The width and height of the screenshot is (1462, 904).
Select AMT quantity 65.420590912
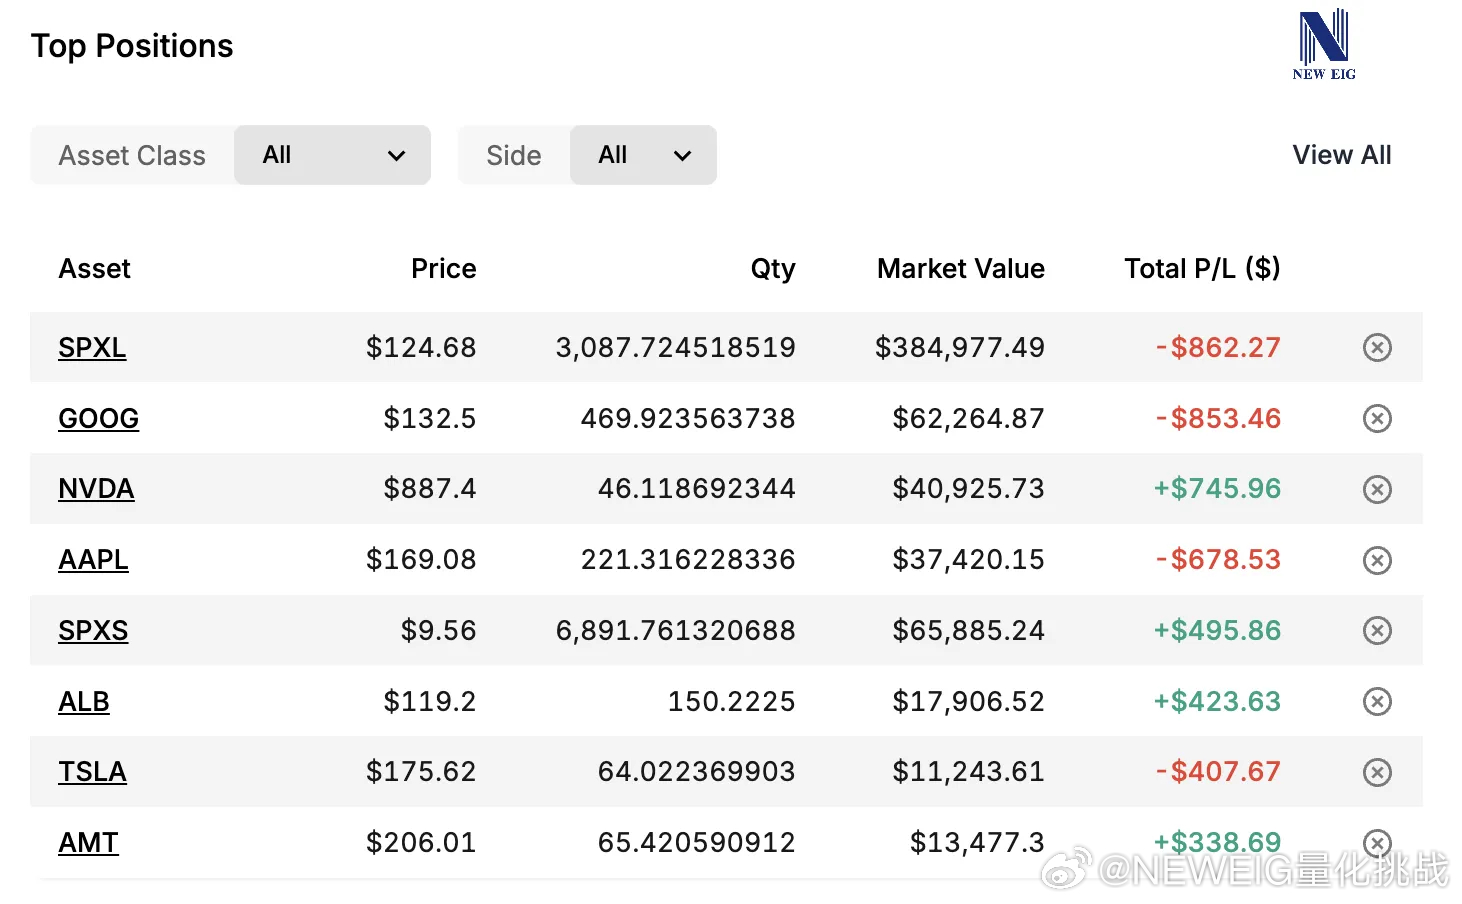tap(697, 843)
